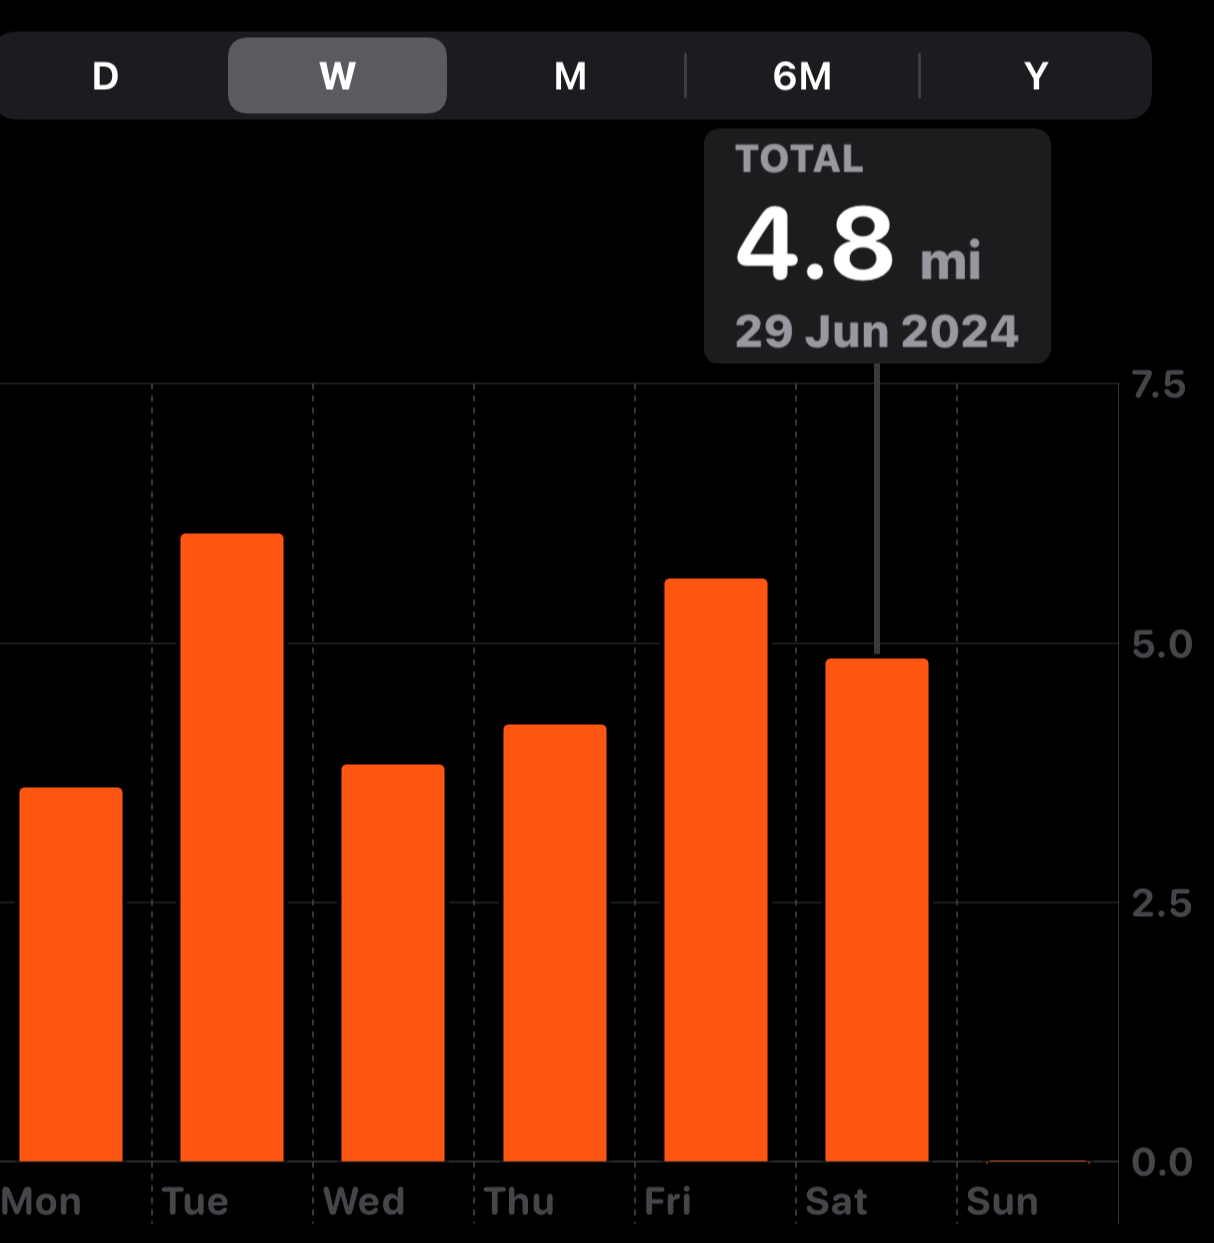This screenshot has height=1243, width=1214.
Task: Tap the tiny Sunday bar at baseline
Action: (1037, 1161)
